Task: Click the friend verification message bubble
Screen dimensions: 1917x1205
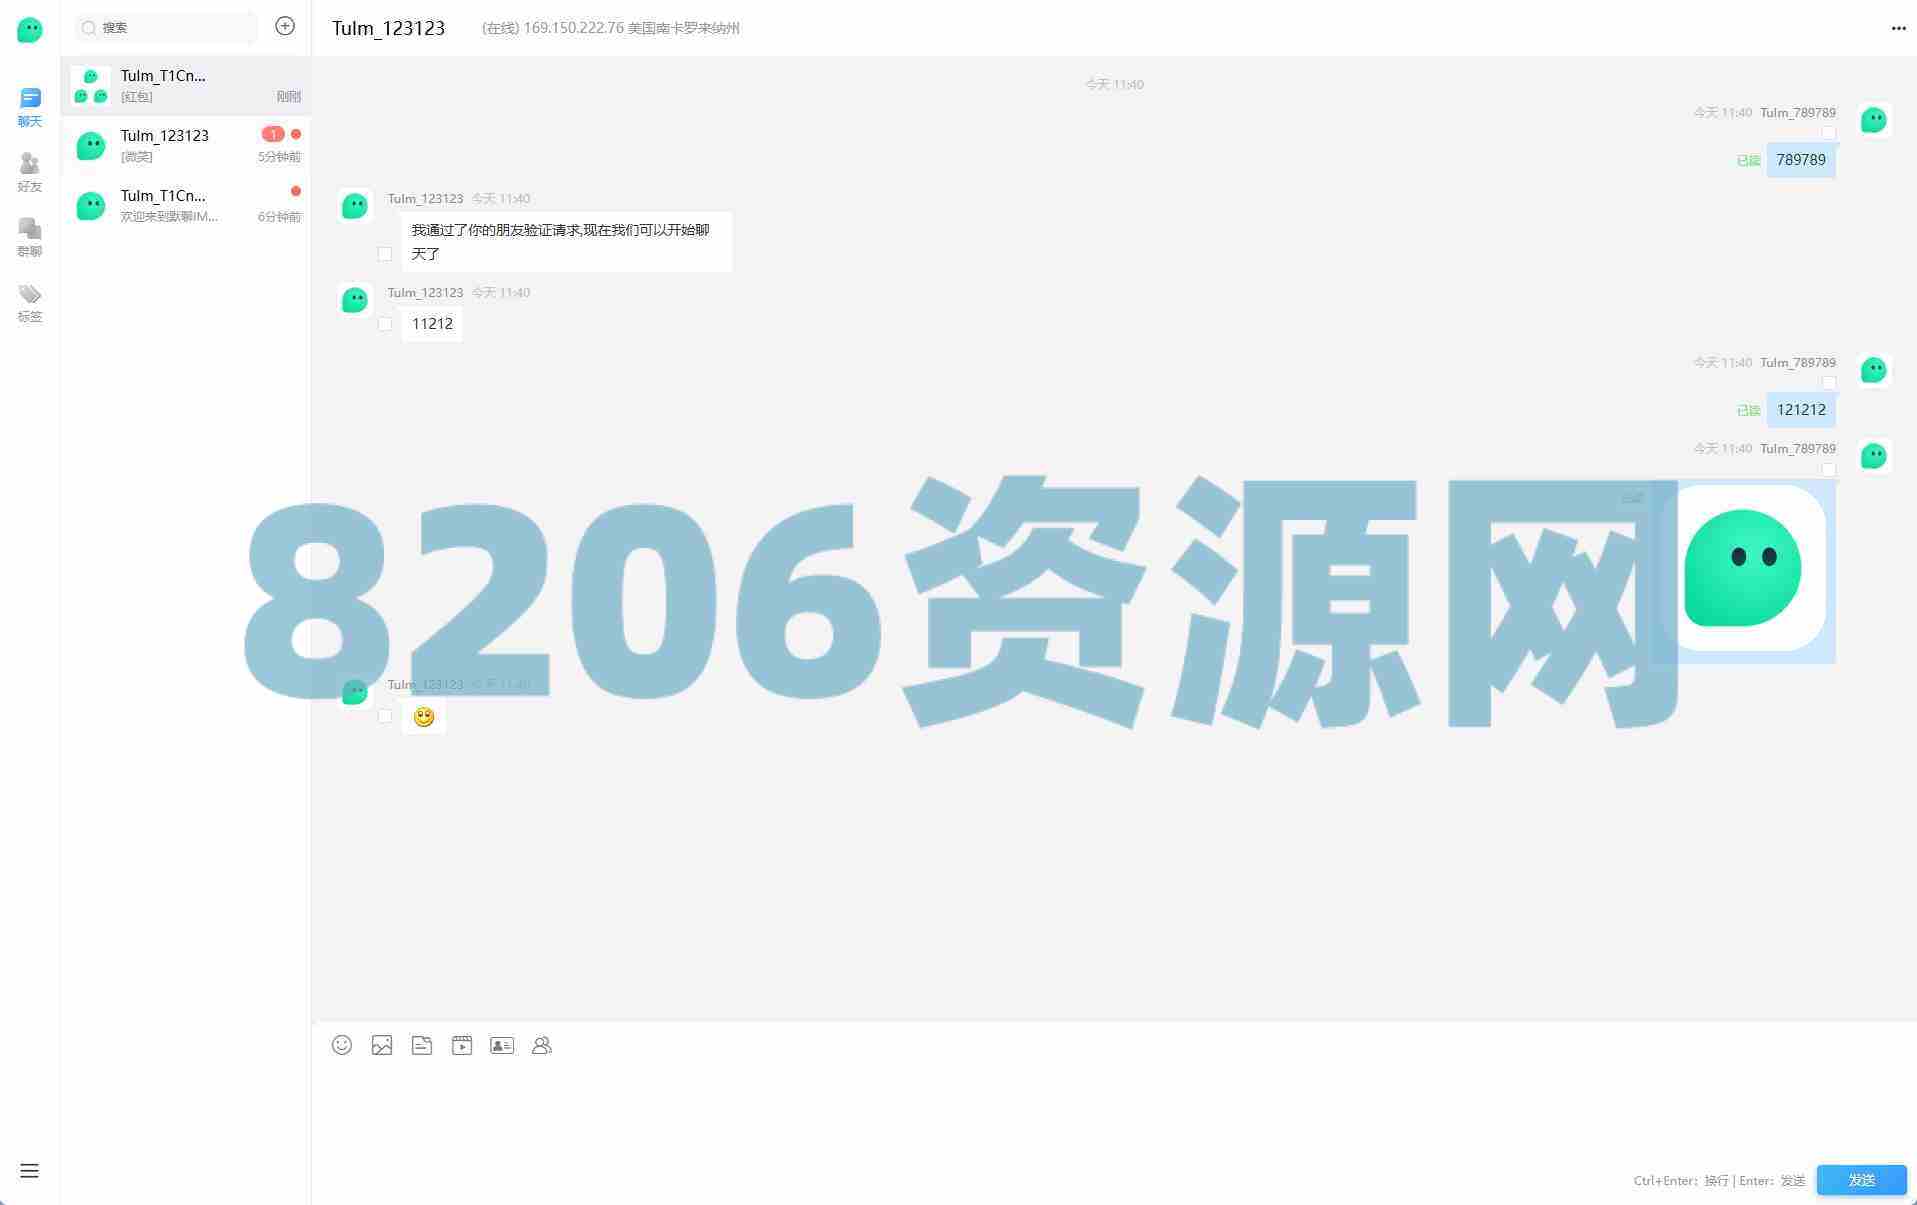Action: (x=567, y=242)
